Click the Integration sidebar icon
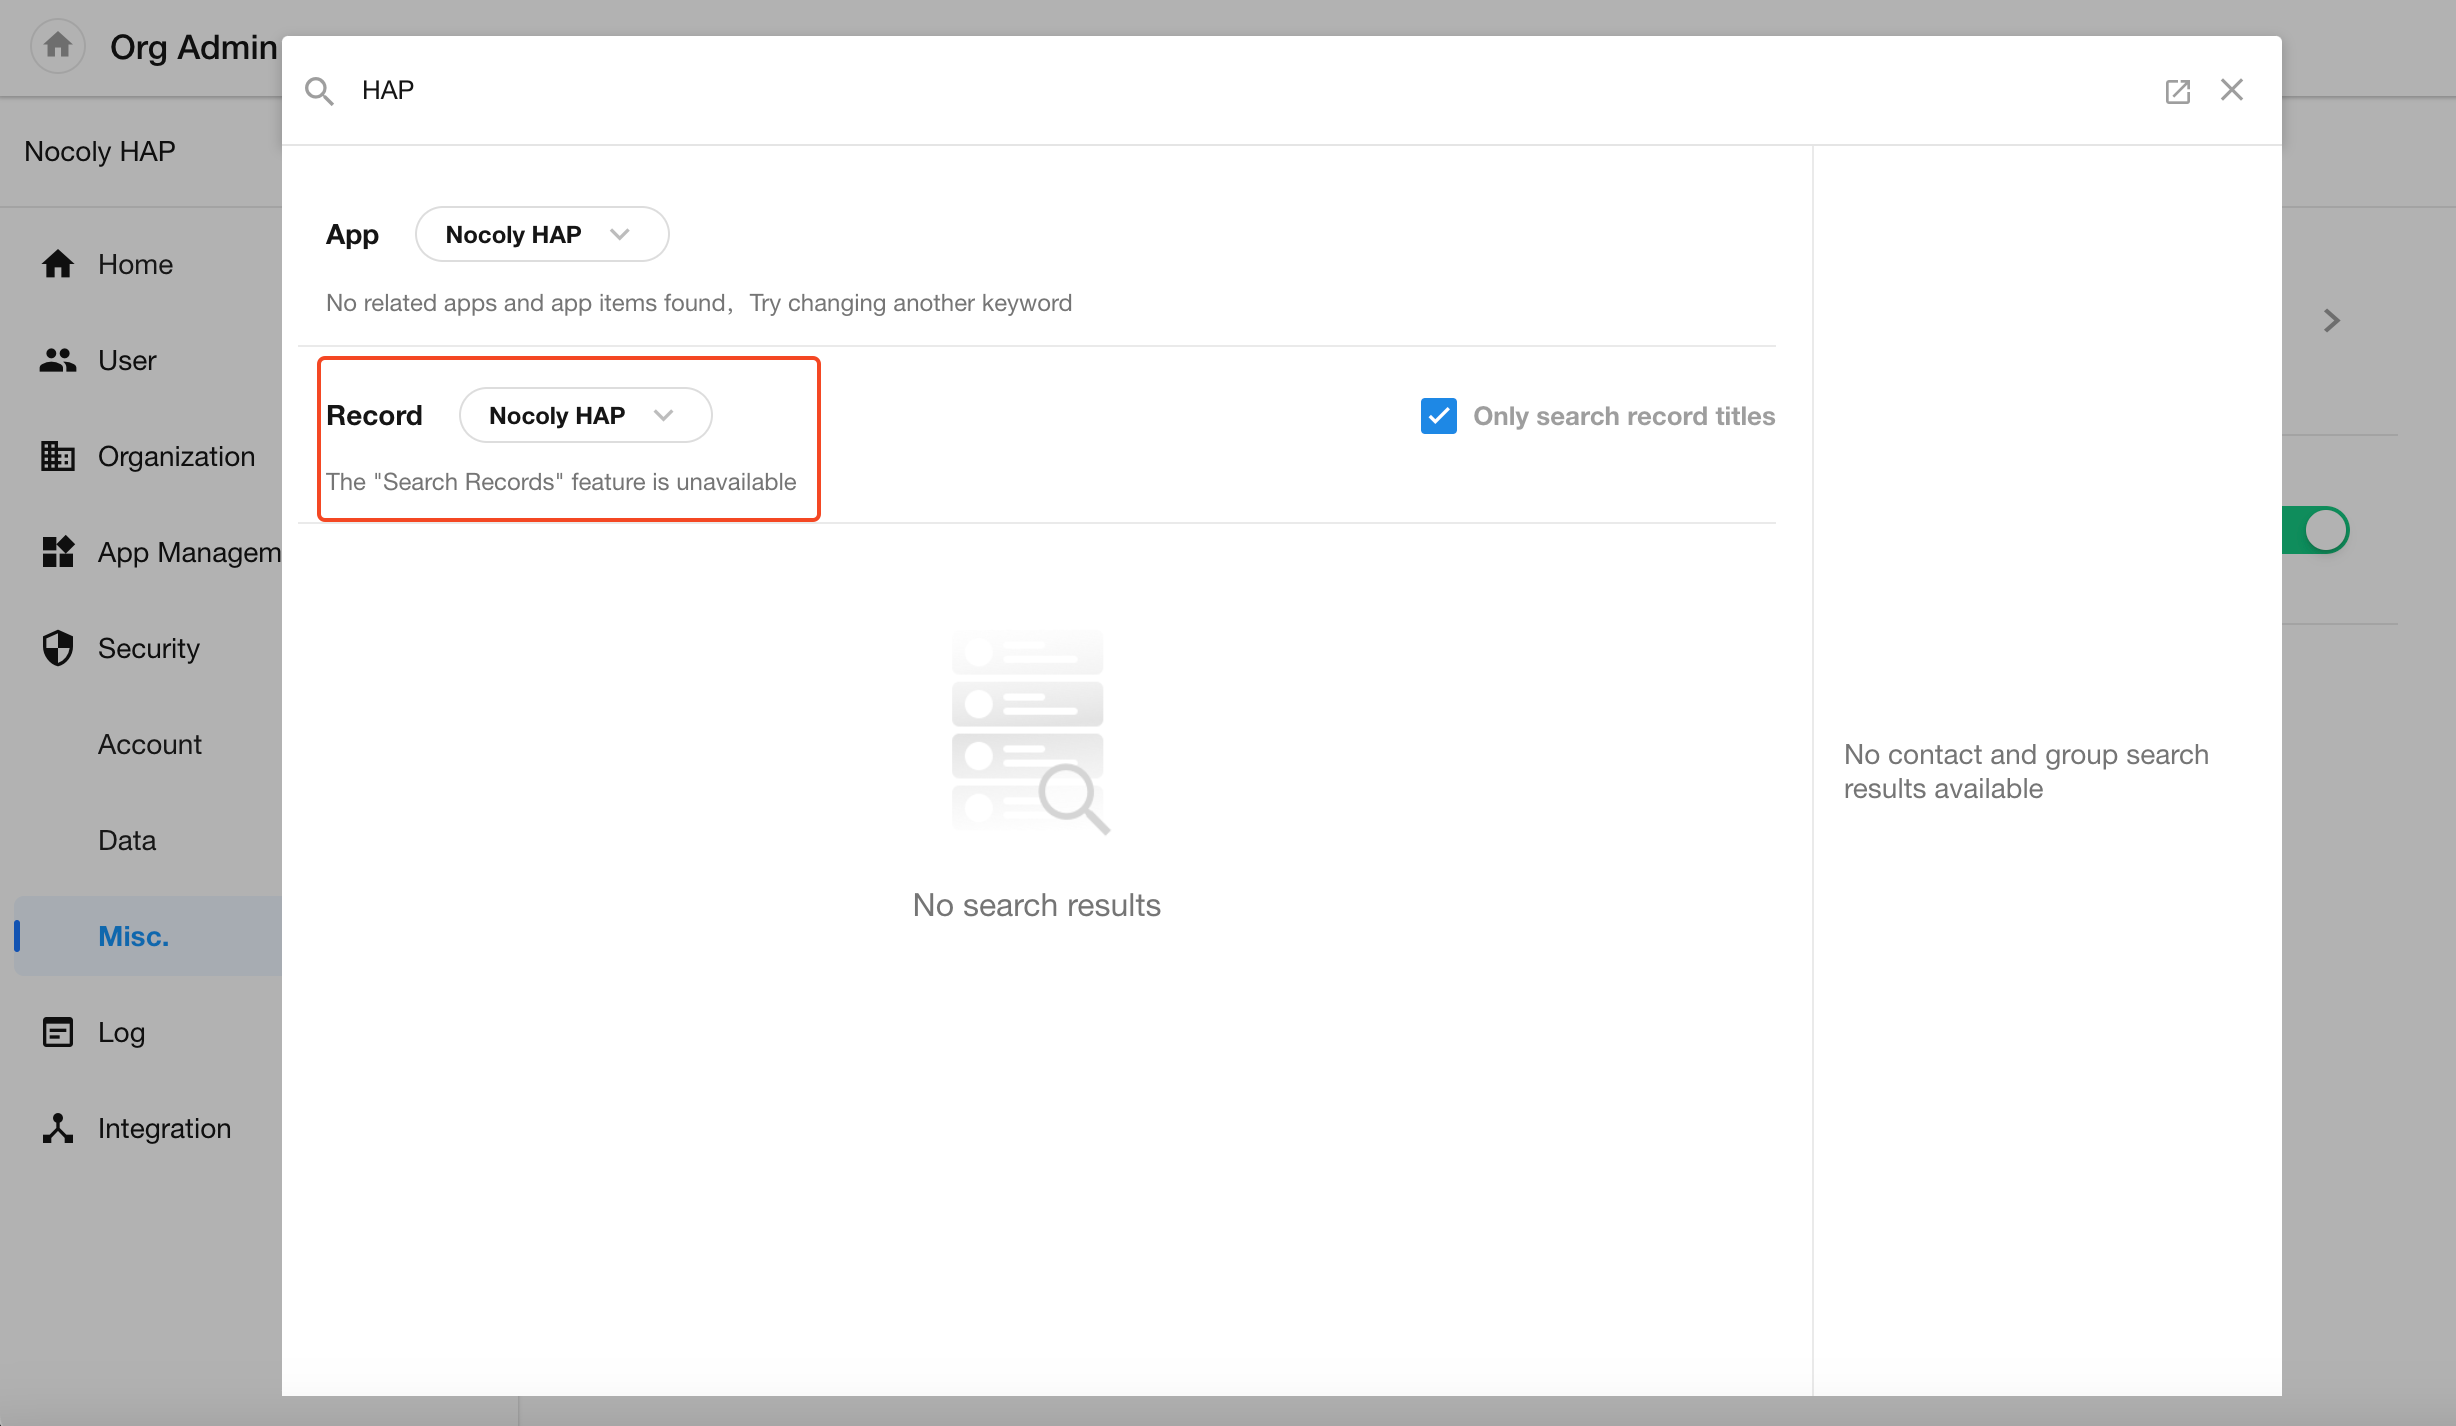Screen dimensions: 2456x1426 pos(58,1128)
